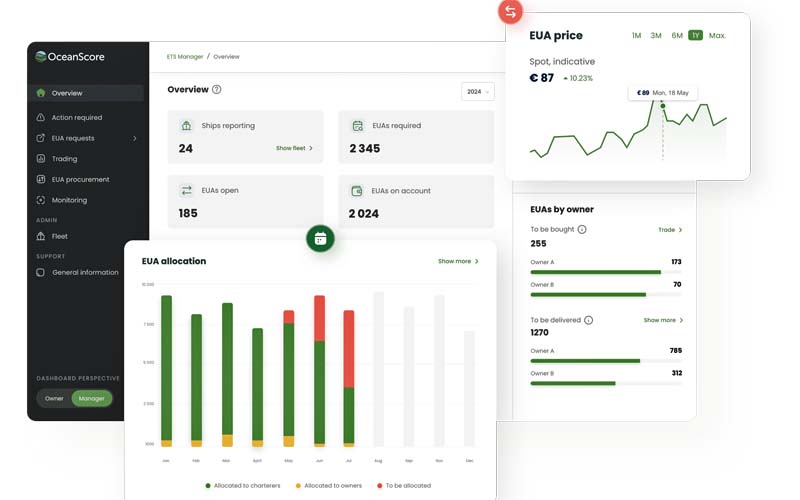
Task: Click info icon next to To be bought
Action: [x=582, y=230]
